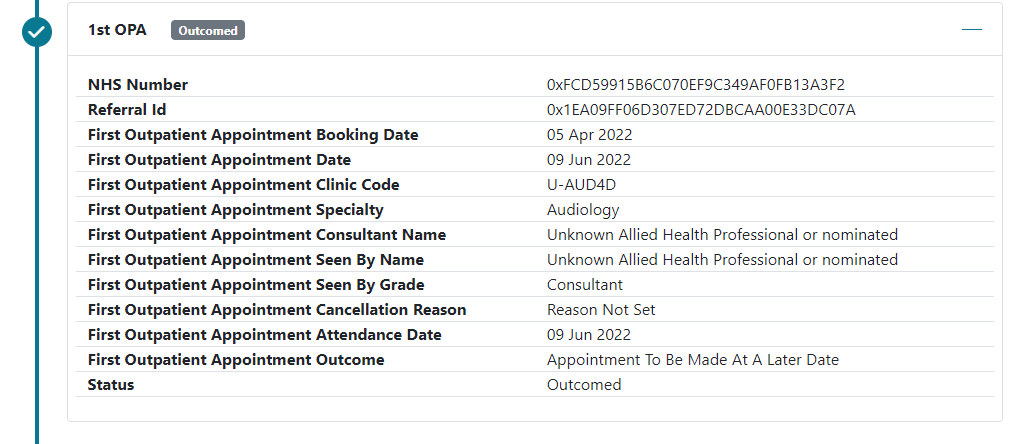Click the vertical teal timeline line
Viewport: 1011px width, 444px height.
point(37,250)
